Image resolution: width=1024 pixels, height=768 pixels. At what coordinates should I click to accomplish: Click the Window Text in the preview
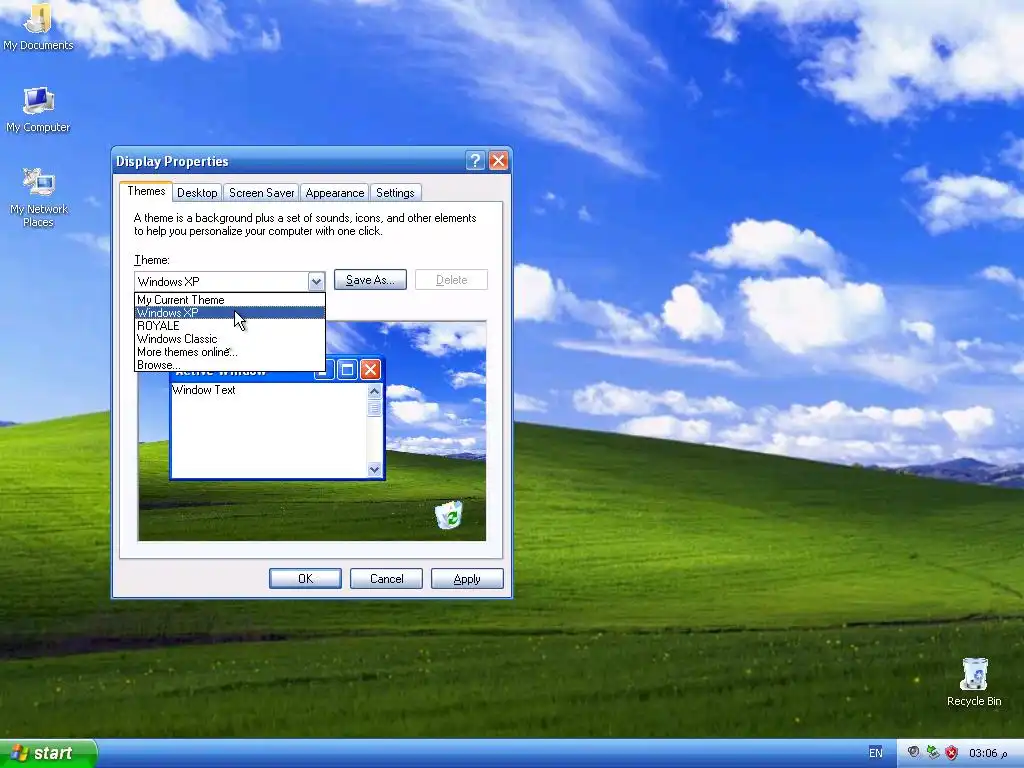pos(204,390)
